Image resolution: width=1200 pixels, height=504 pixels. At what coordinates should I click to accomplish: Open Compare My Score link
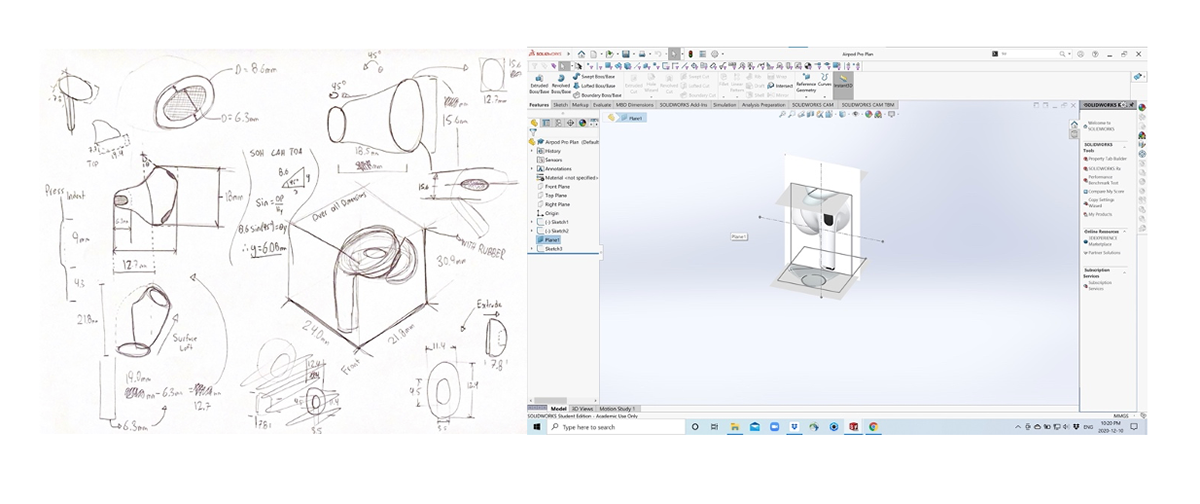1104,191
